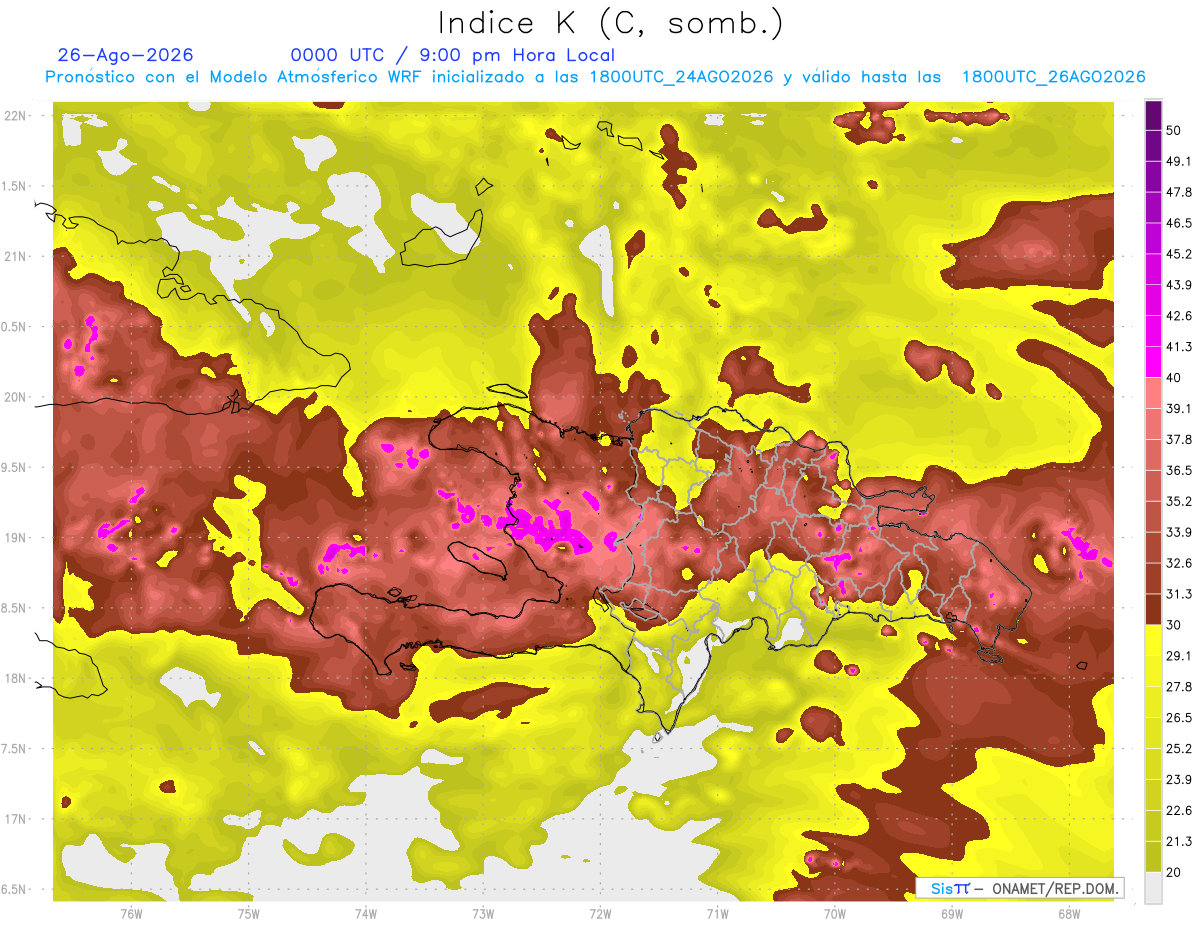Click the "35.2" colorbar label
Image resolution: width=1200 pixels, height=927 pixels.
1179,501
